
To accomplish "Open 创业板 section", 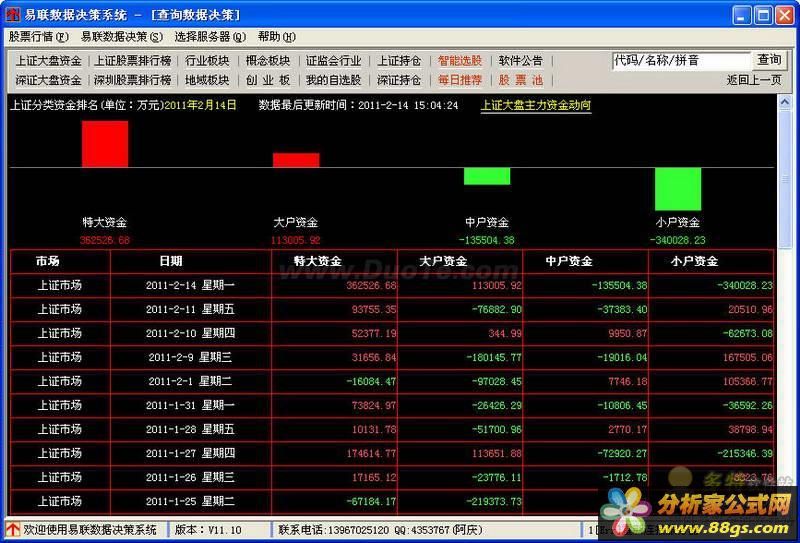I will click(268, 80).
